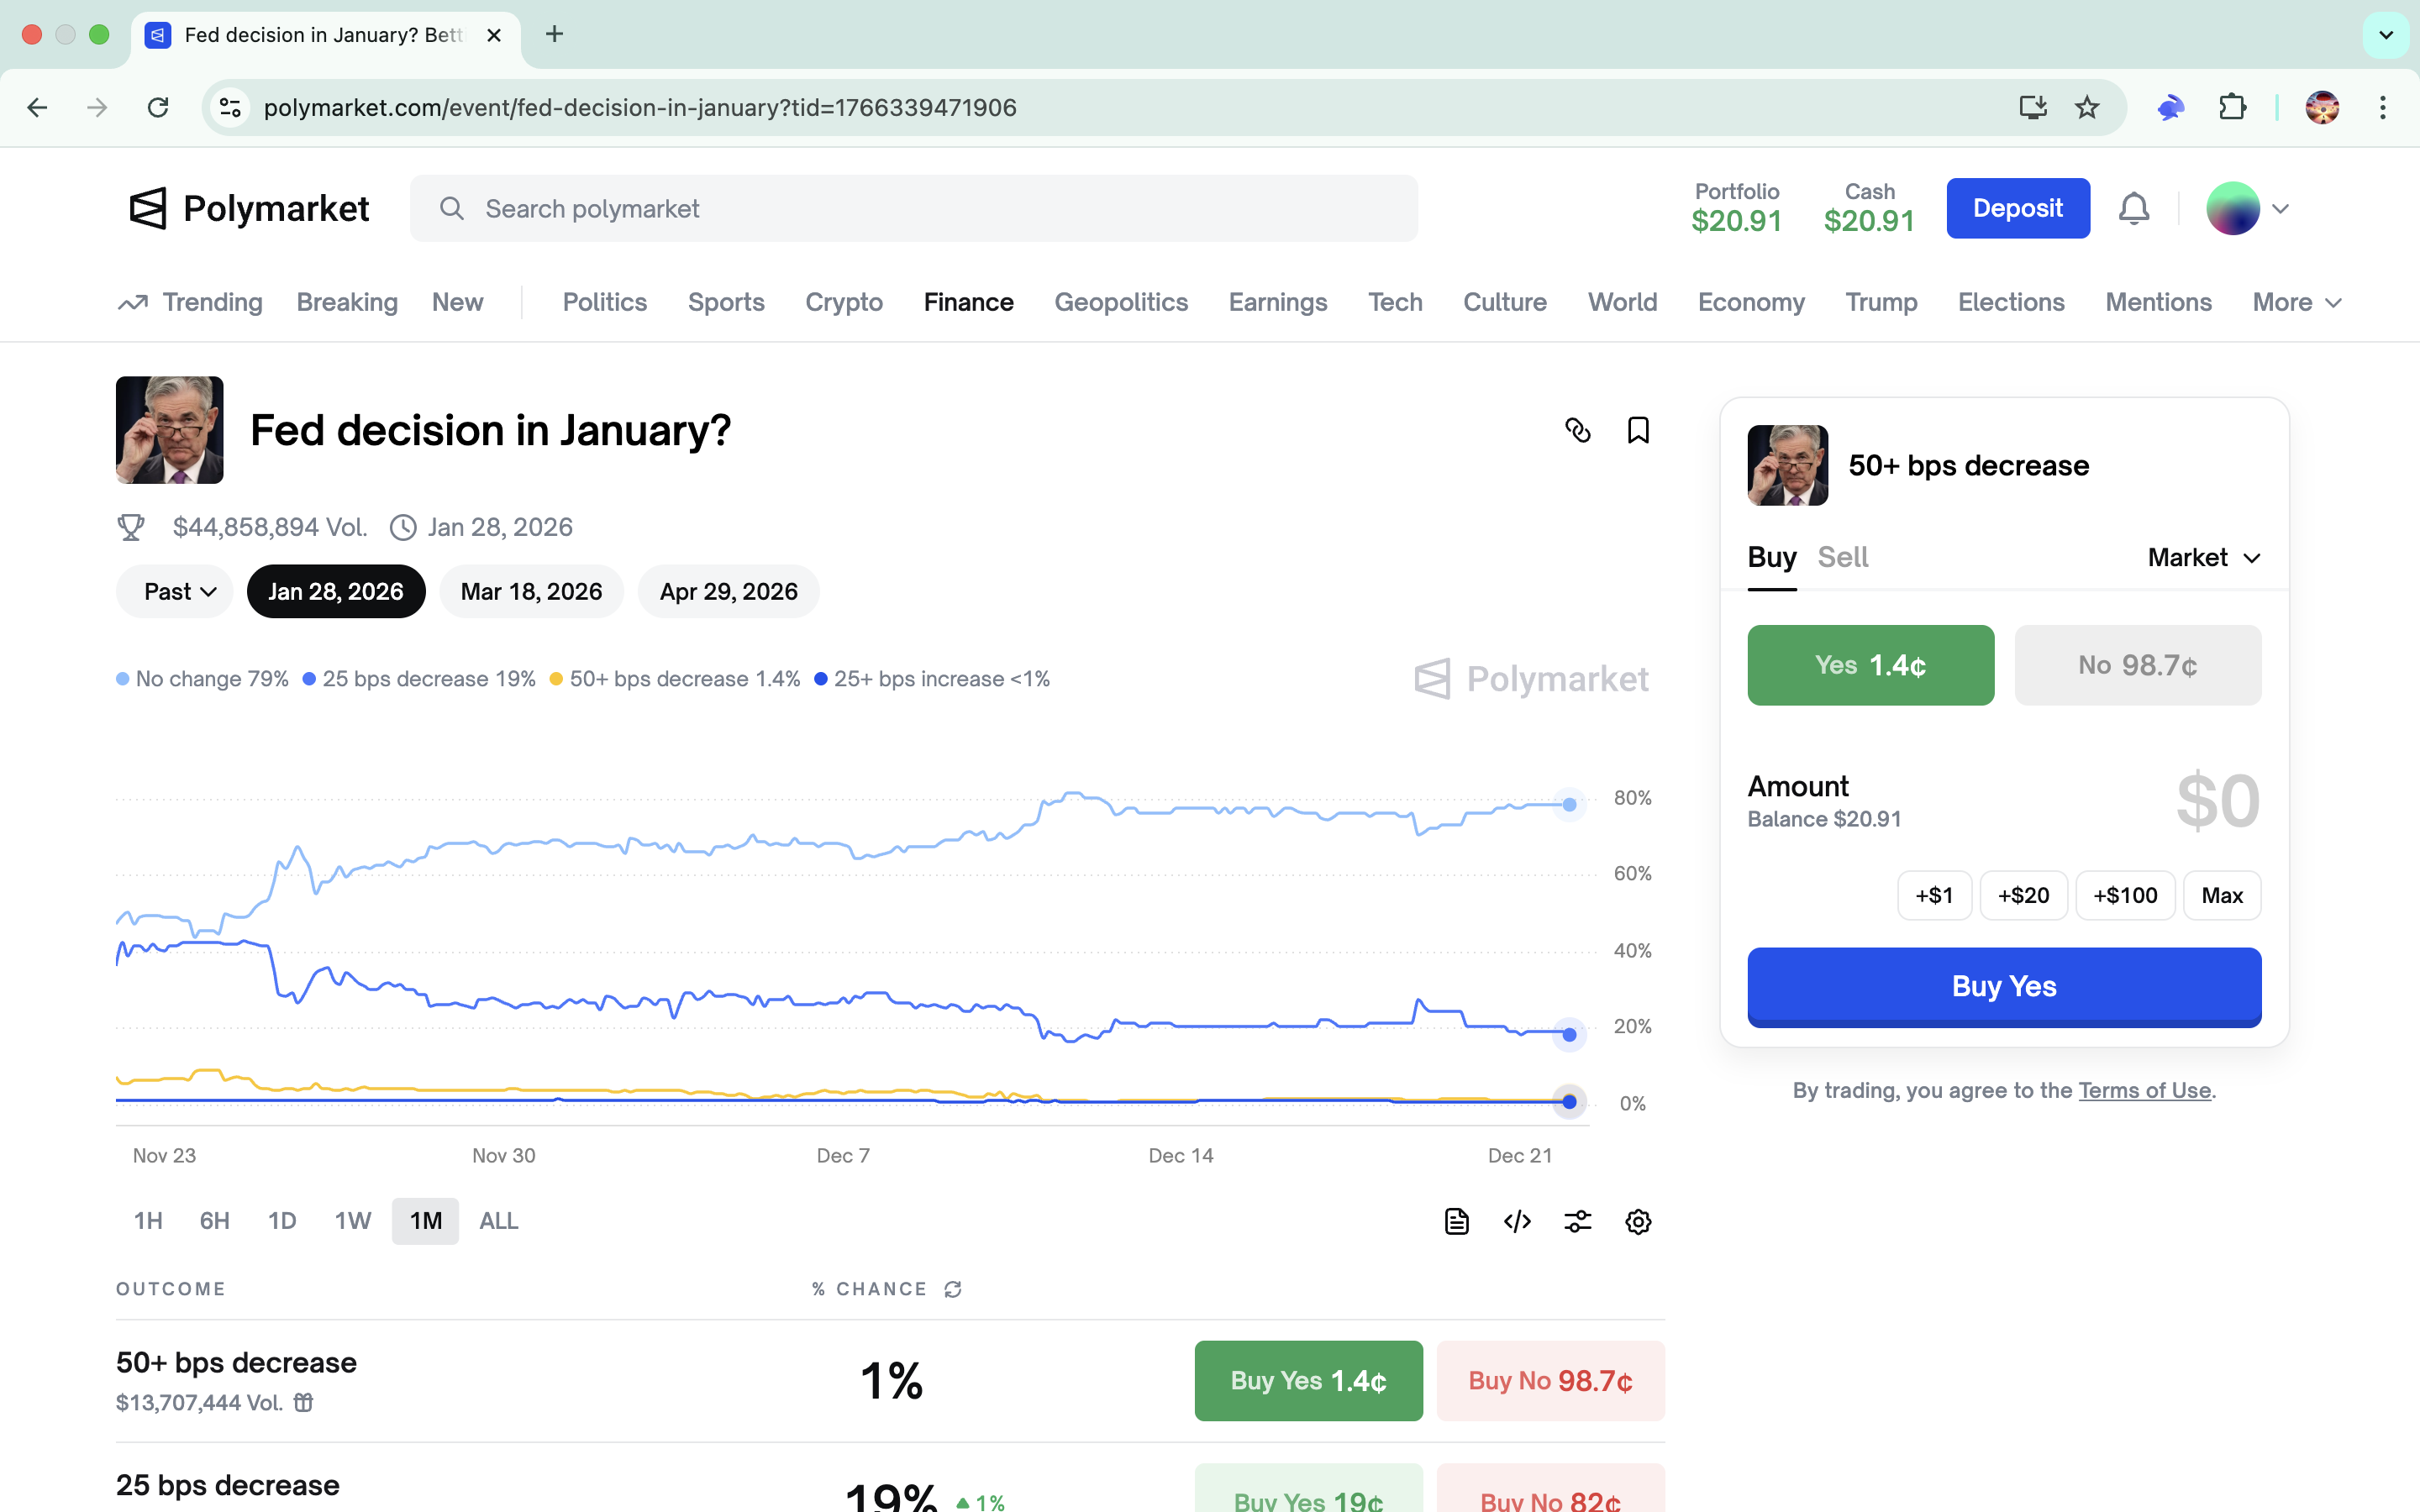Select the Yes 1.4¢ outcome option
The image size is (2420, 1512).
coord(1870,665)
